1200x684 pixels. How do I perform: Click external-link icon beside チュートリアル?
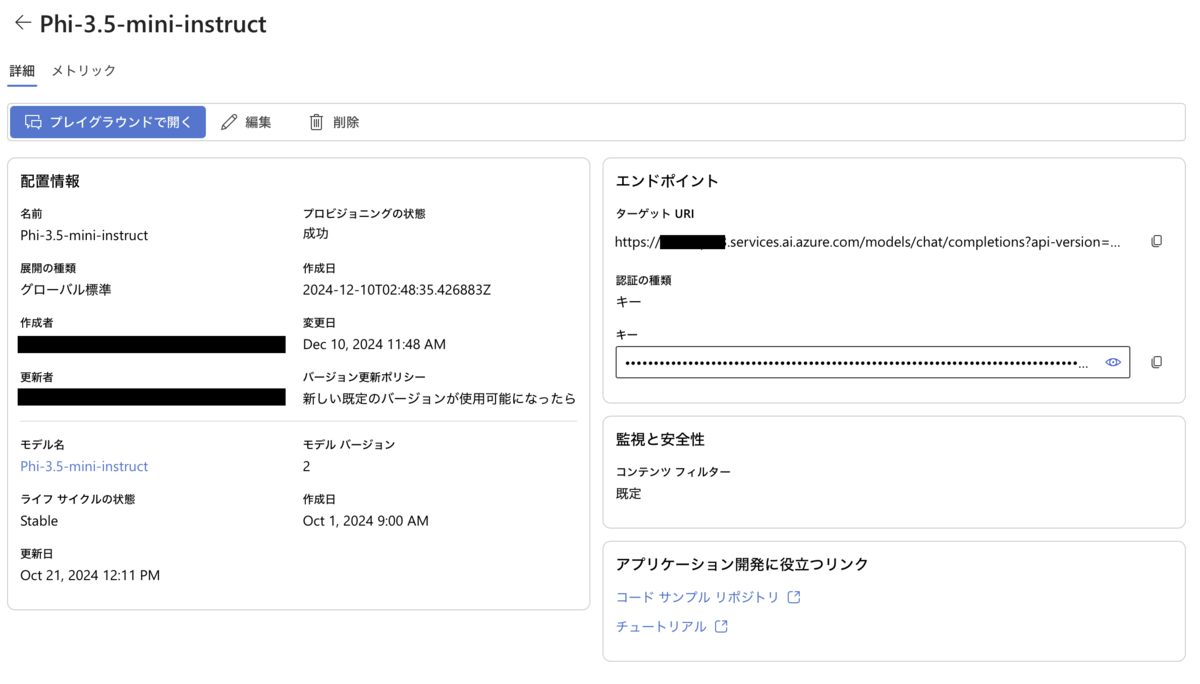[721, 626]
